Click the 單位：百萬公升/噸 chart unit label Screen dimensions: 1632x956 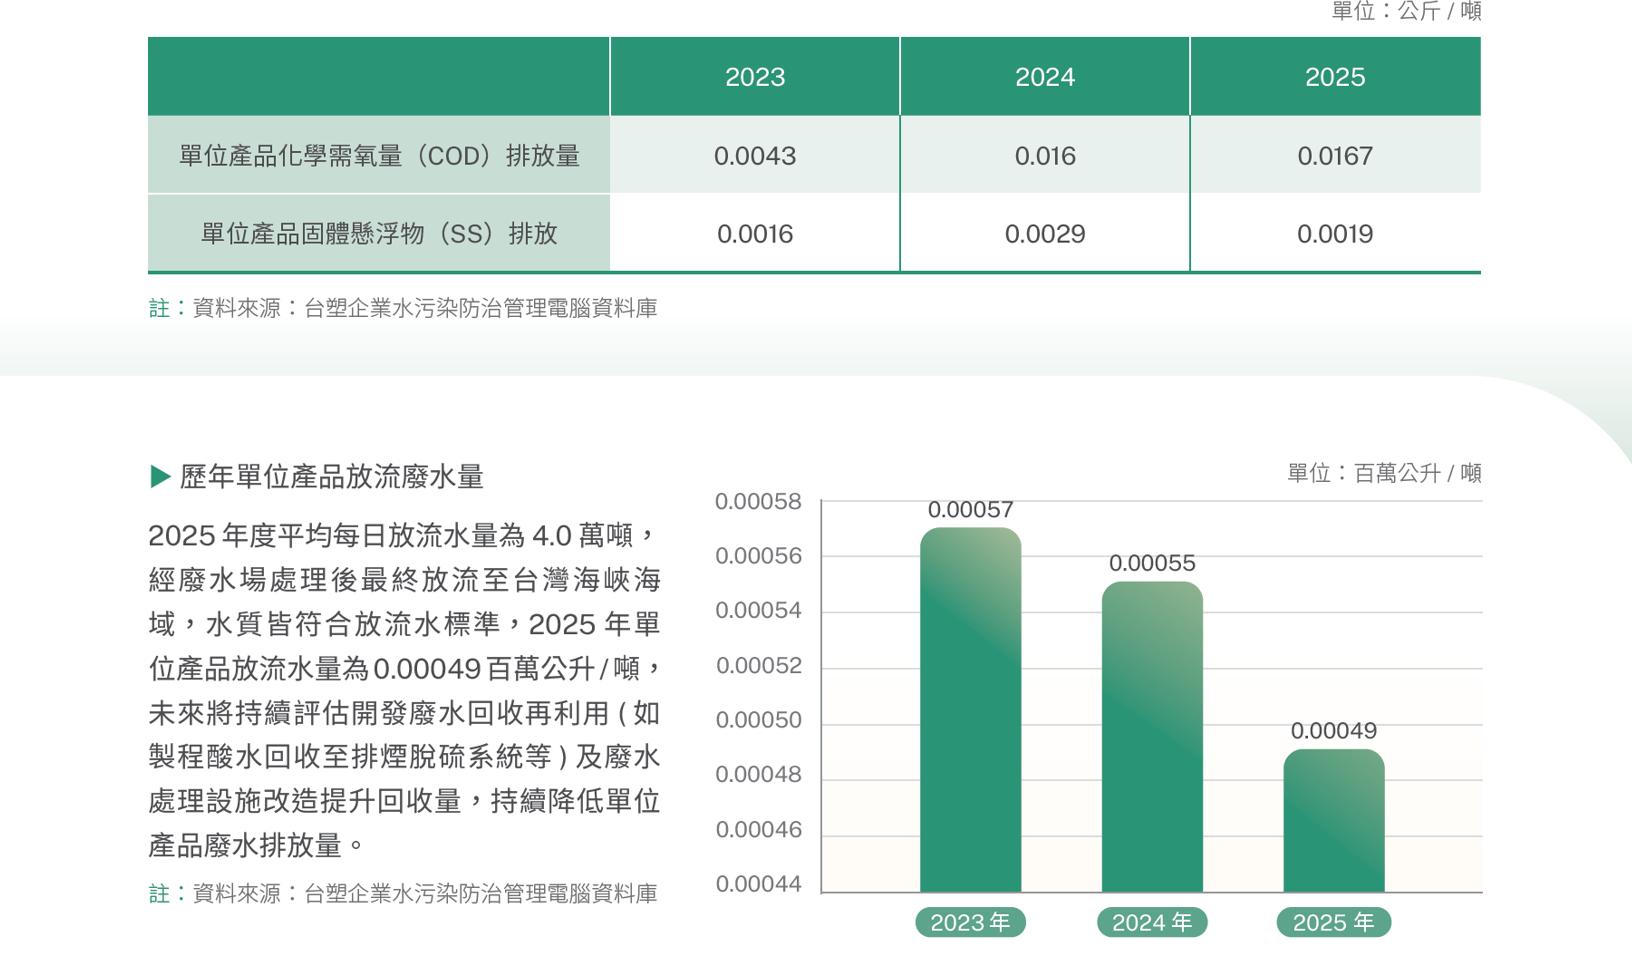tap(1384, 473)
